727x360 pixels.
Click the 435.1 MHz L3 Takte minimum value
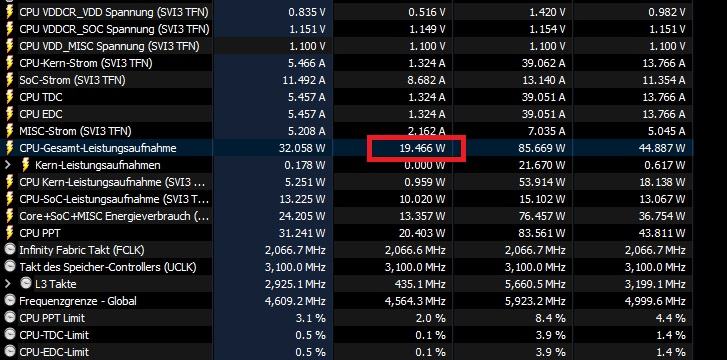click(x=420, y=284)
